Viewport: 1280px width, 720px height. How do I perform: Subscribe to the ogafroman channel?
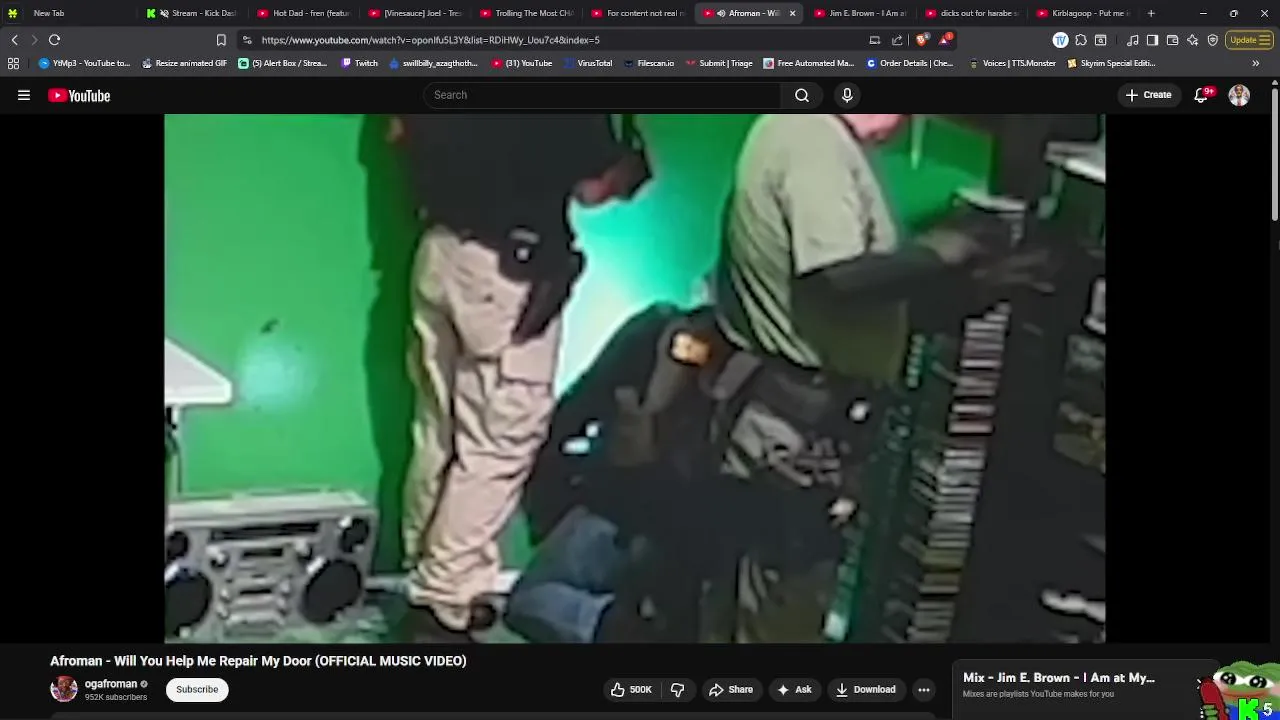point(197,689)
